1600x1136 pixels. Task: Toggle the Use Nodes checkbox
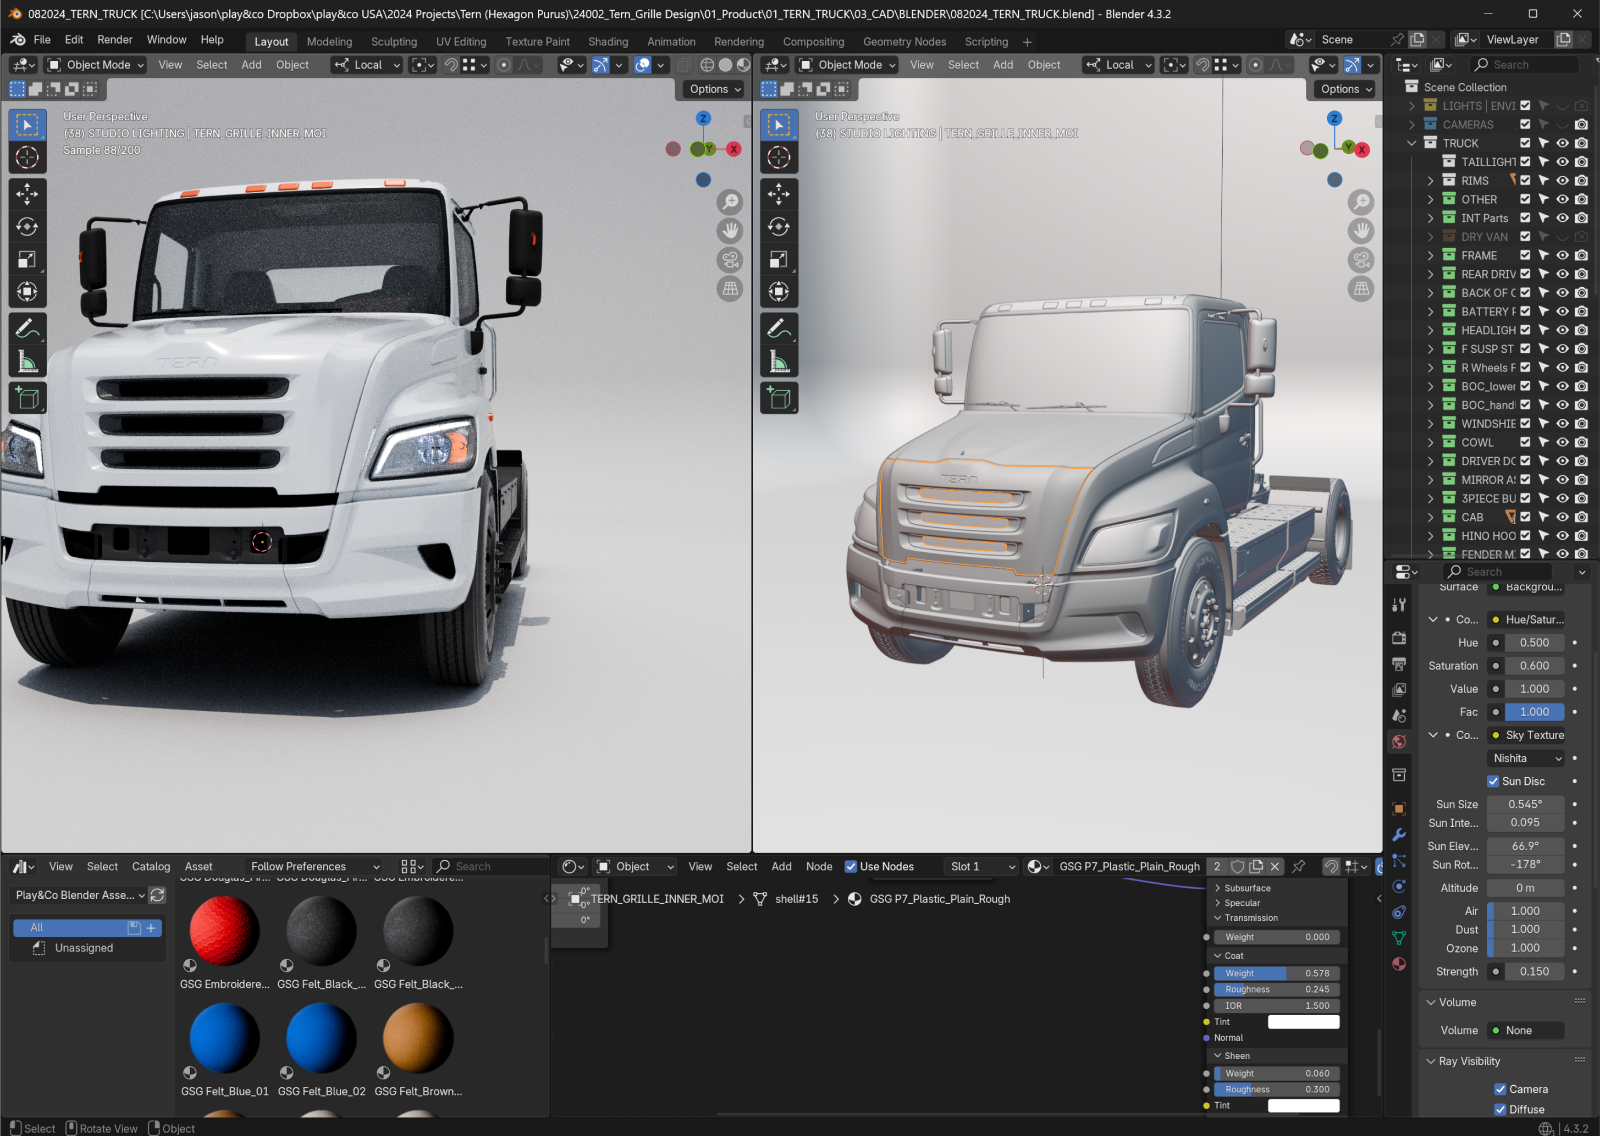click(851, 867)
